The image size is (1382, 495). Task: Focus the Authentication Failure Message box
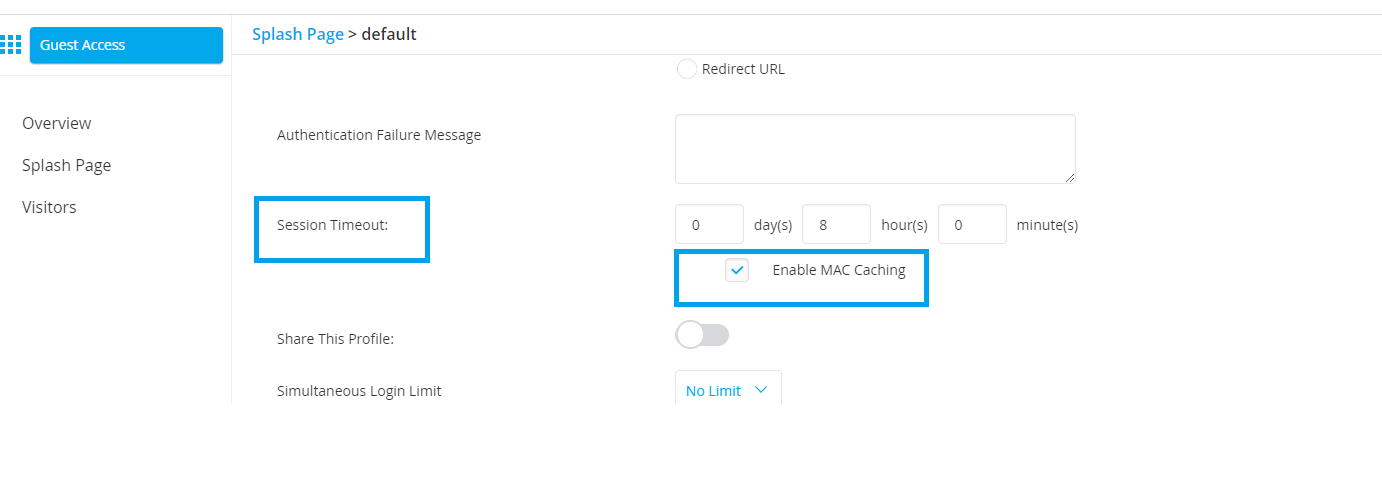click(x=875, y=149)
